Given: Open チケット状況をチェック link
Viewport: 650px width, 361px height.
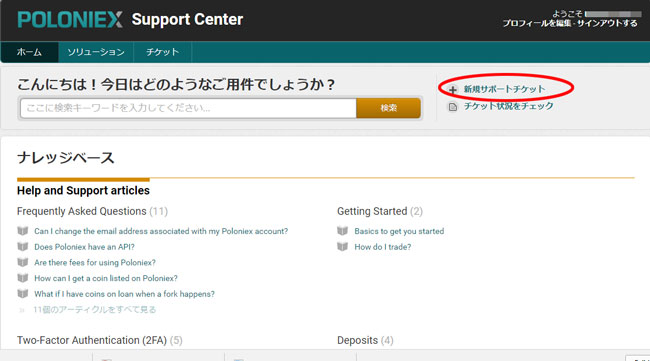Looking at the screenshot, I should point(508,106).
